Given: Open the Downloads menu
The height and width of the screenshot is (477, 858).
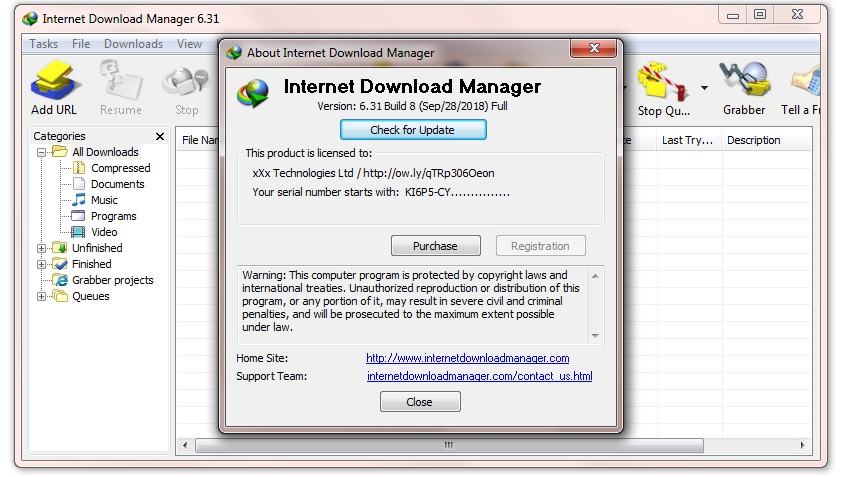Looking at the screenshot, I should point(134,44).
